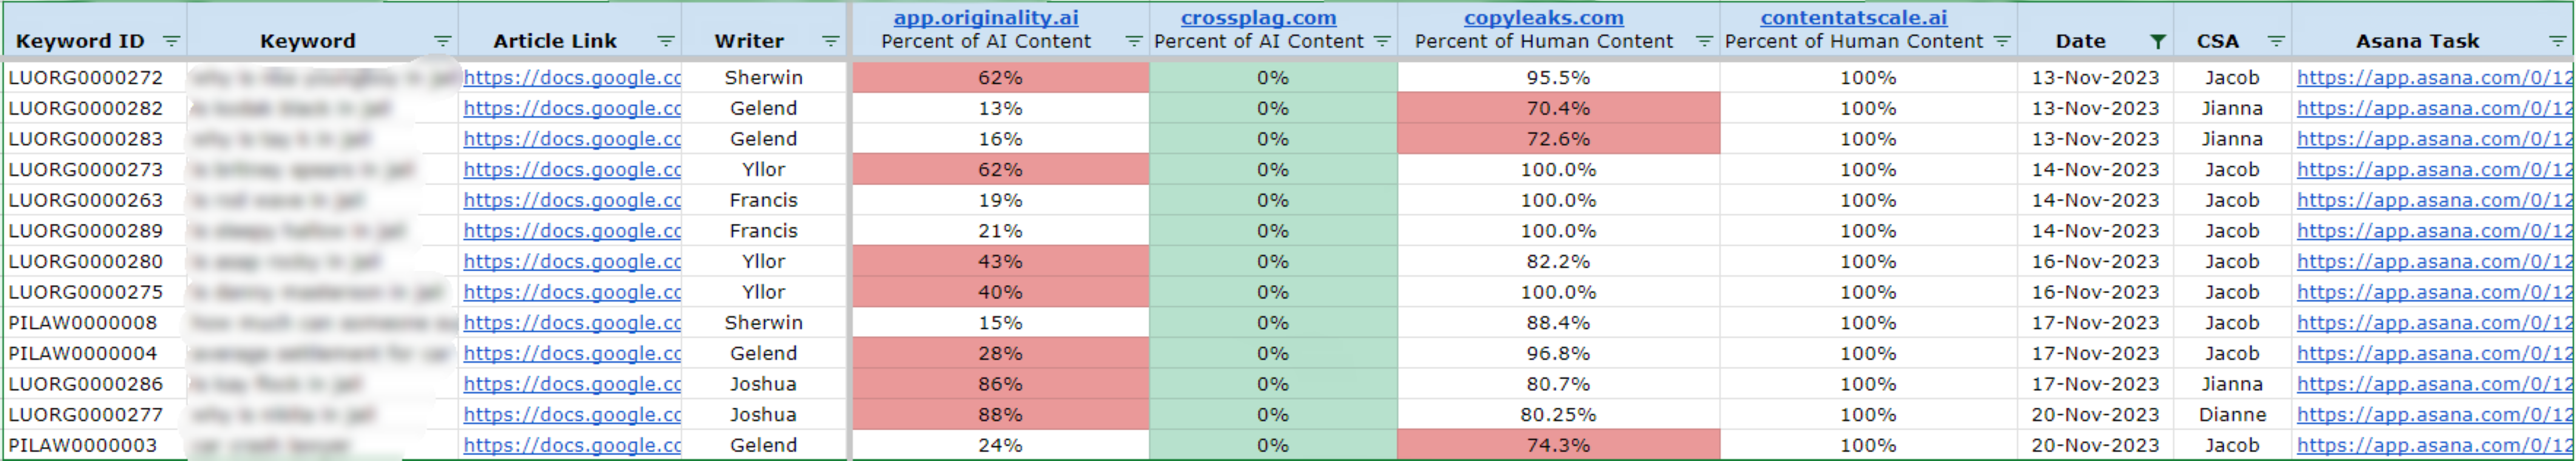The height and width of the screenshot is (461, 2576).
Task: Open the Keyword column filter icon
Action: point(442,41)
